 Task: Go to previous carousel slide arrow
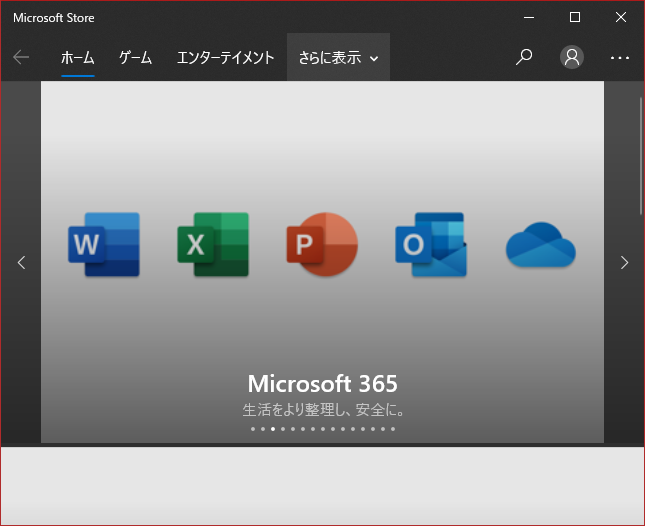[x=21, y=262]
